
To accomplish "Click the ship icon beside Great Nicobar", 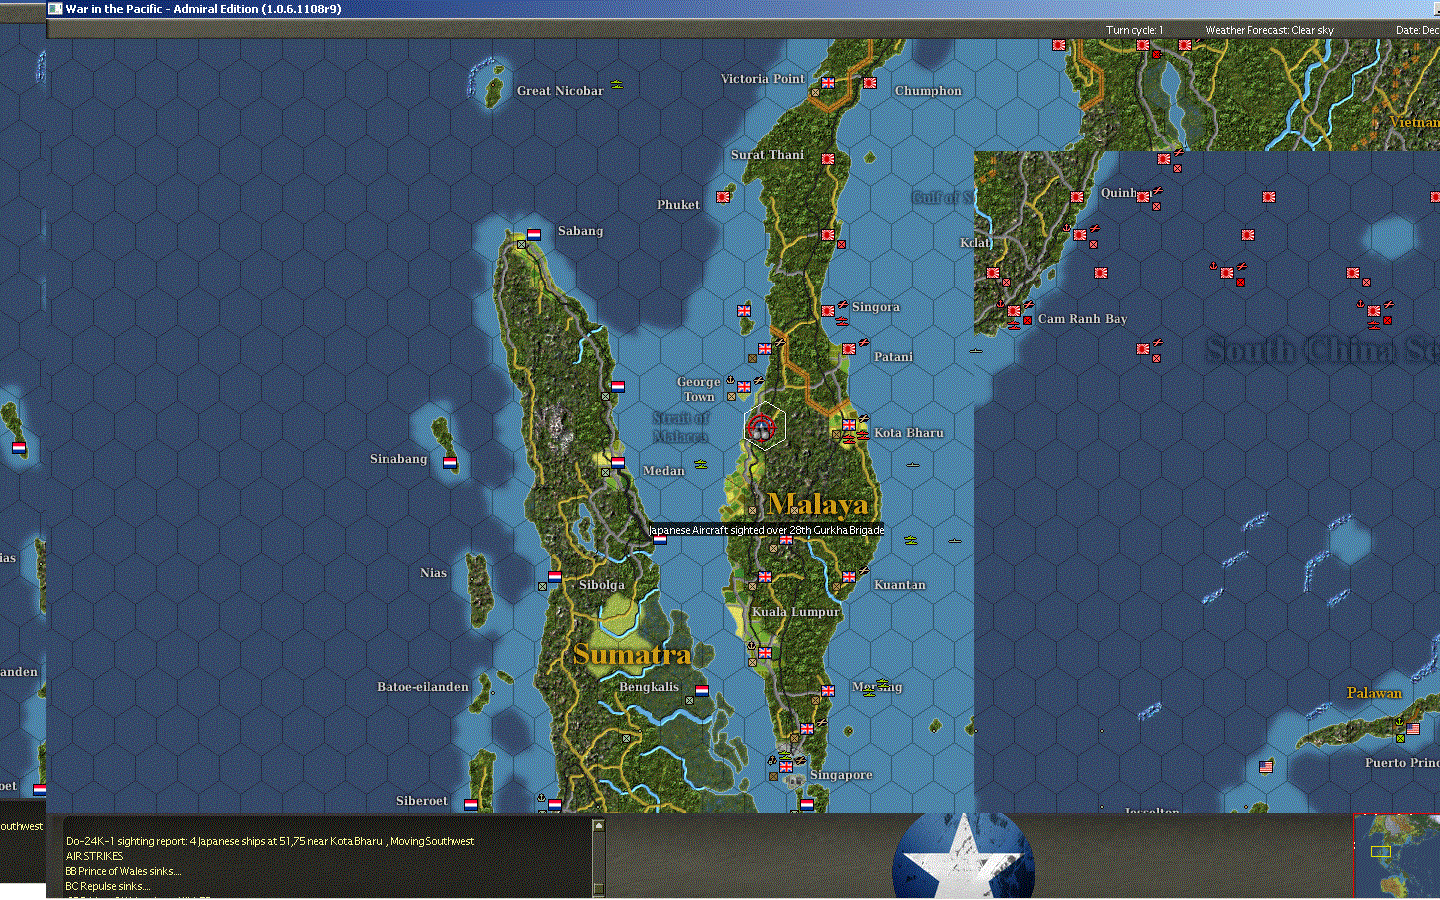I will [x=617, y=85].
